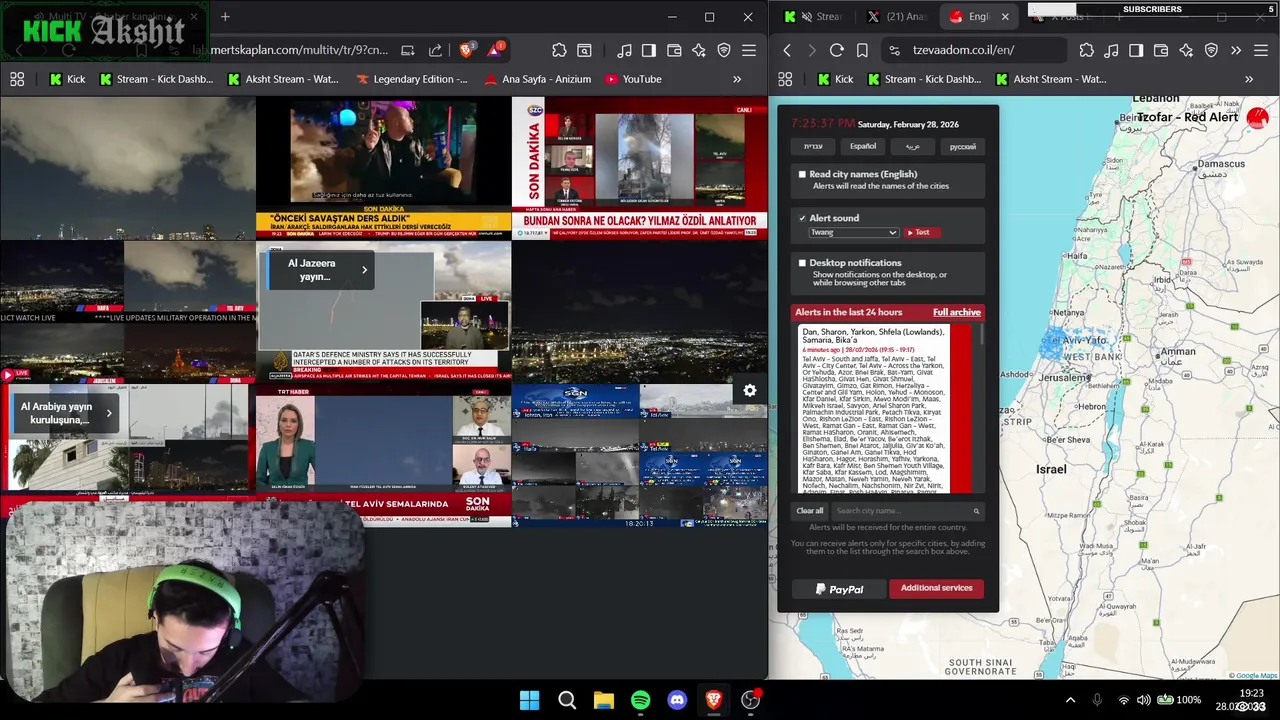Viewport: 1280px width, 720px height.
Task: Open the Twang alert sound dropdown
Action: point(854,232)
